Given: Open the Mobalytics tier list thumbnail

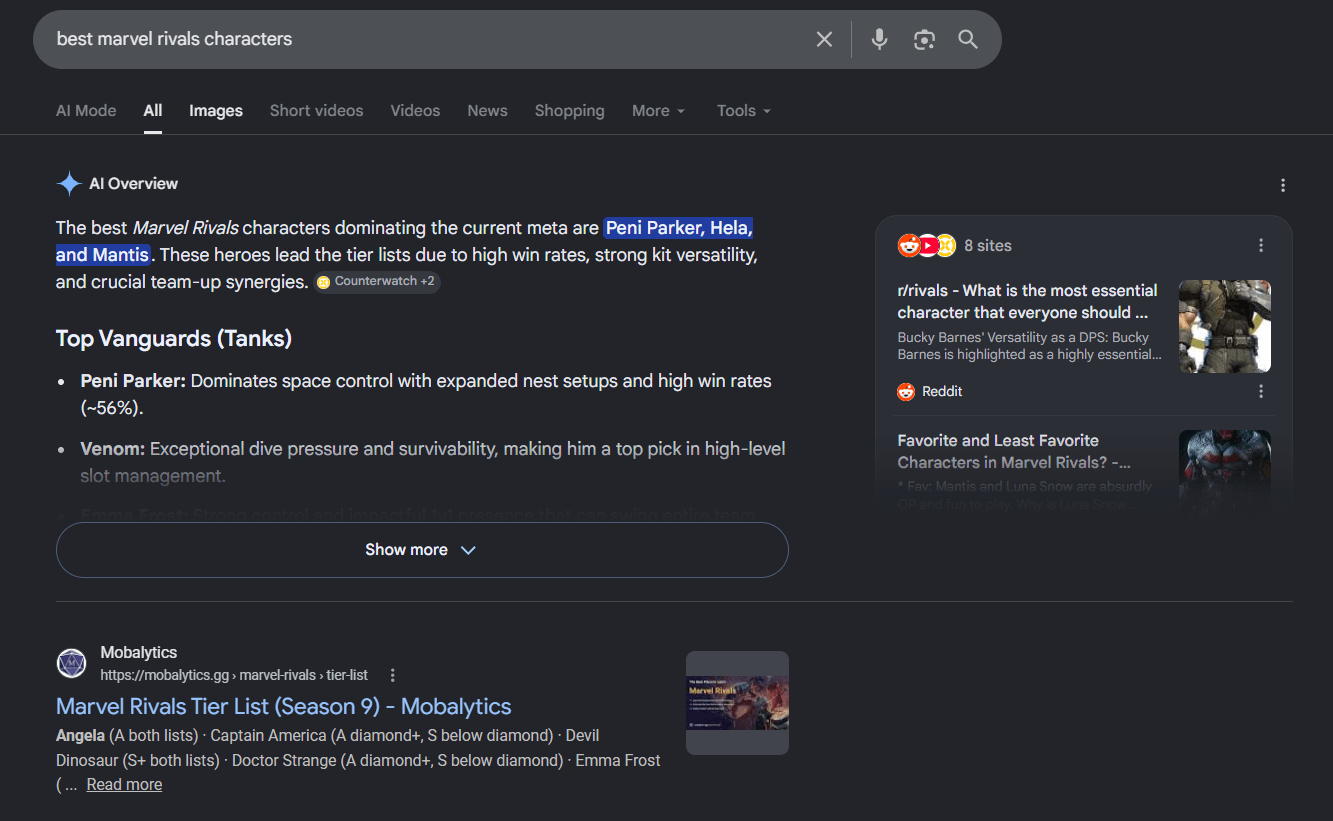Looking at the screenshot, I should click(737, 703).
